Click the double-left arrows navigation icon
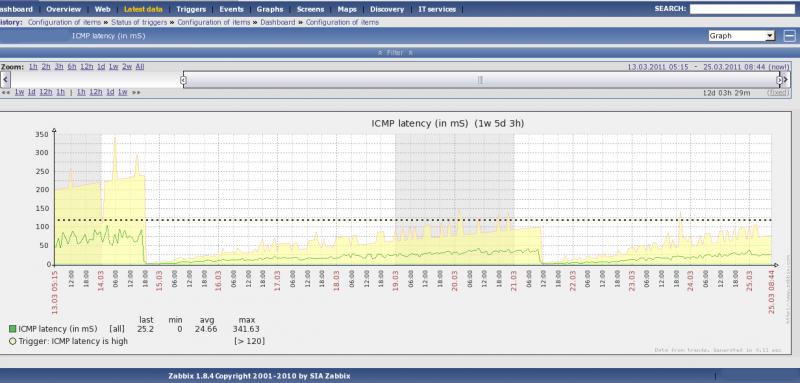This screenshot has width=800, height=383. tap(6, 92)
